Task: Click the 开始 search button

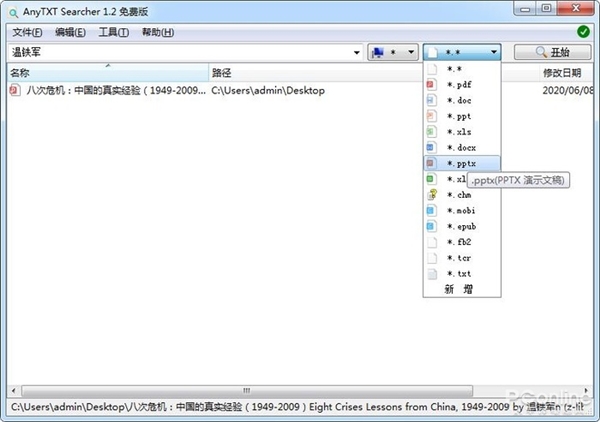Action: pyautogui.click(x=552, y=52)
